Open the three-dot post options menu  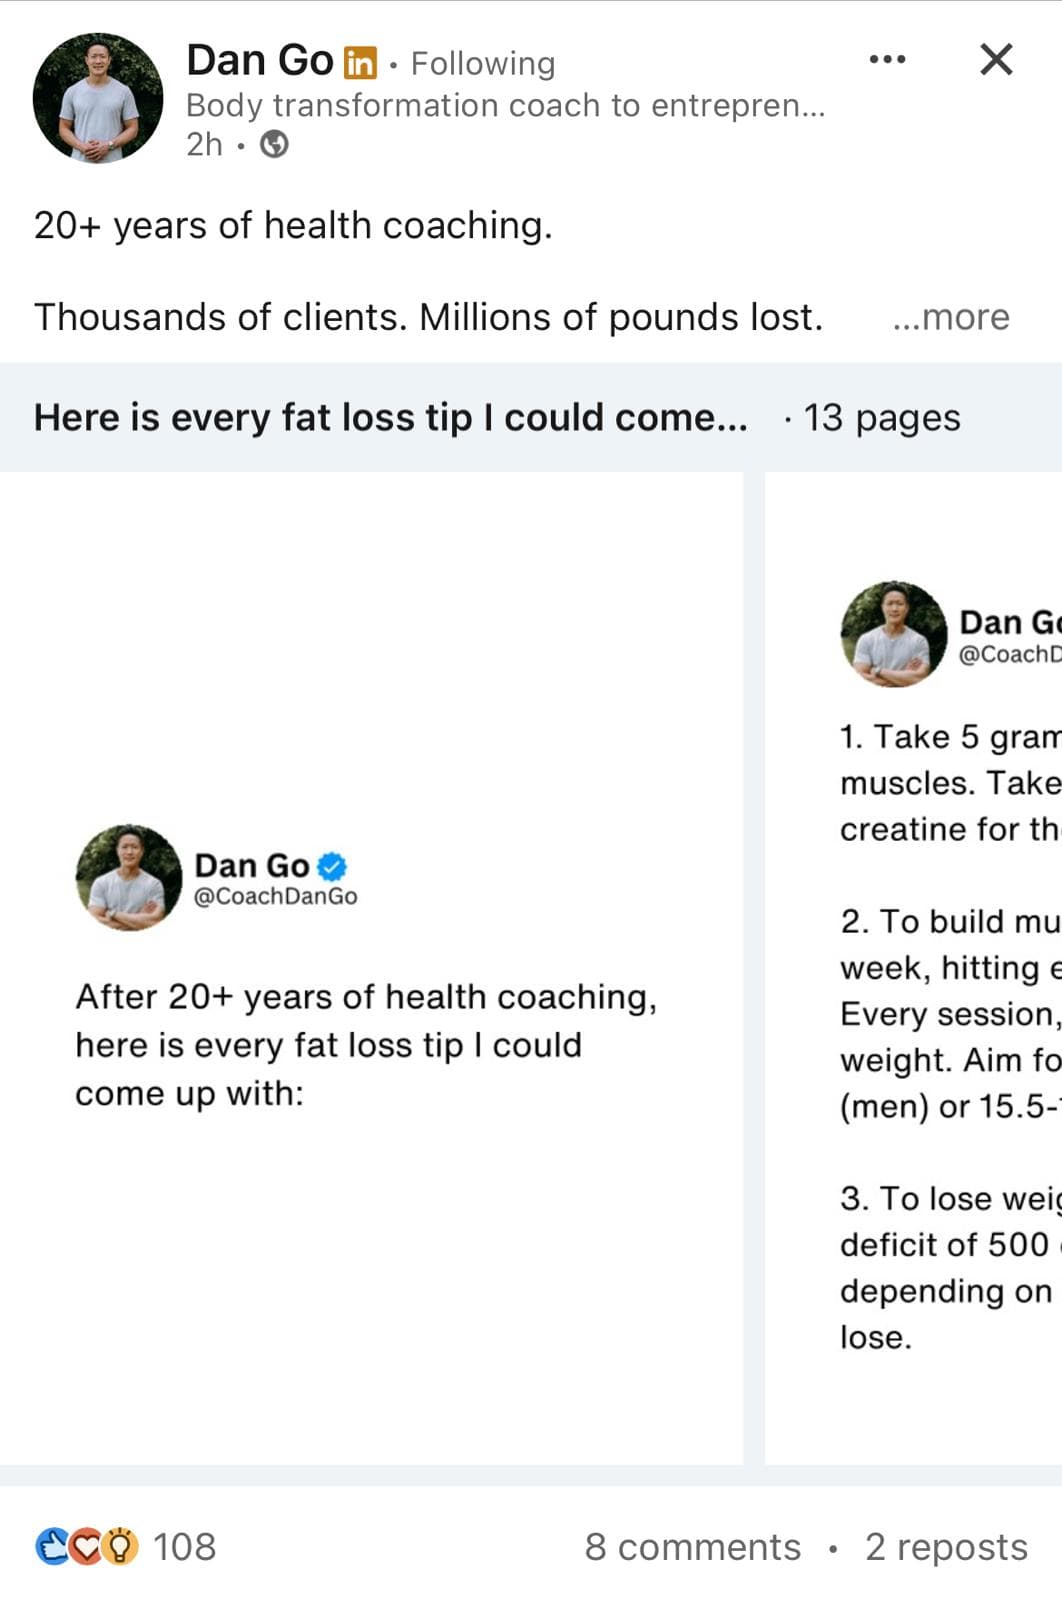[x=887, y=60]
